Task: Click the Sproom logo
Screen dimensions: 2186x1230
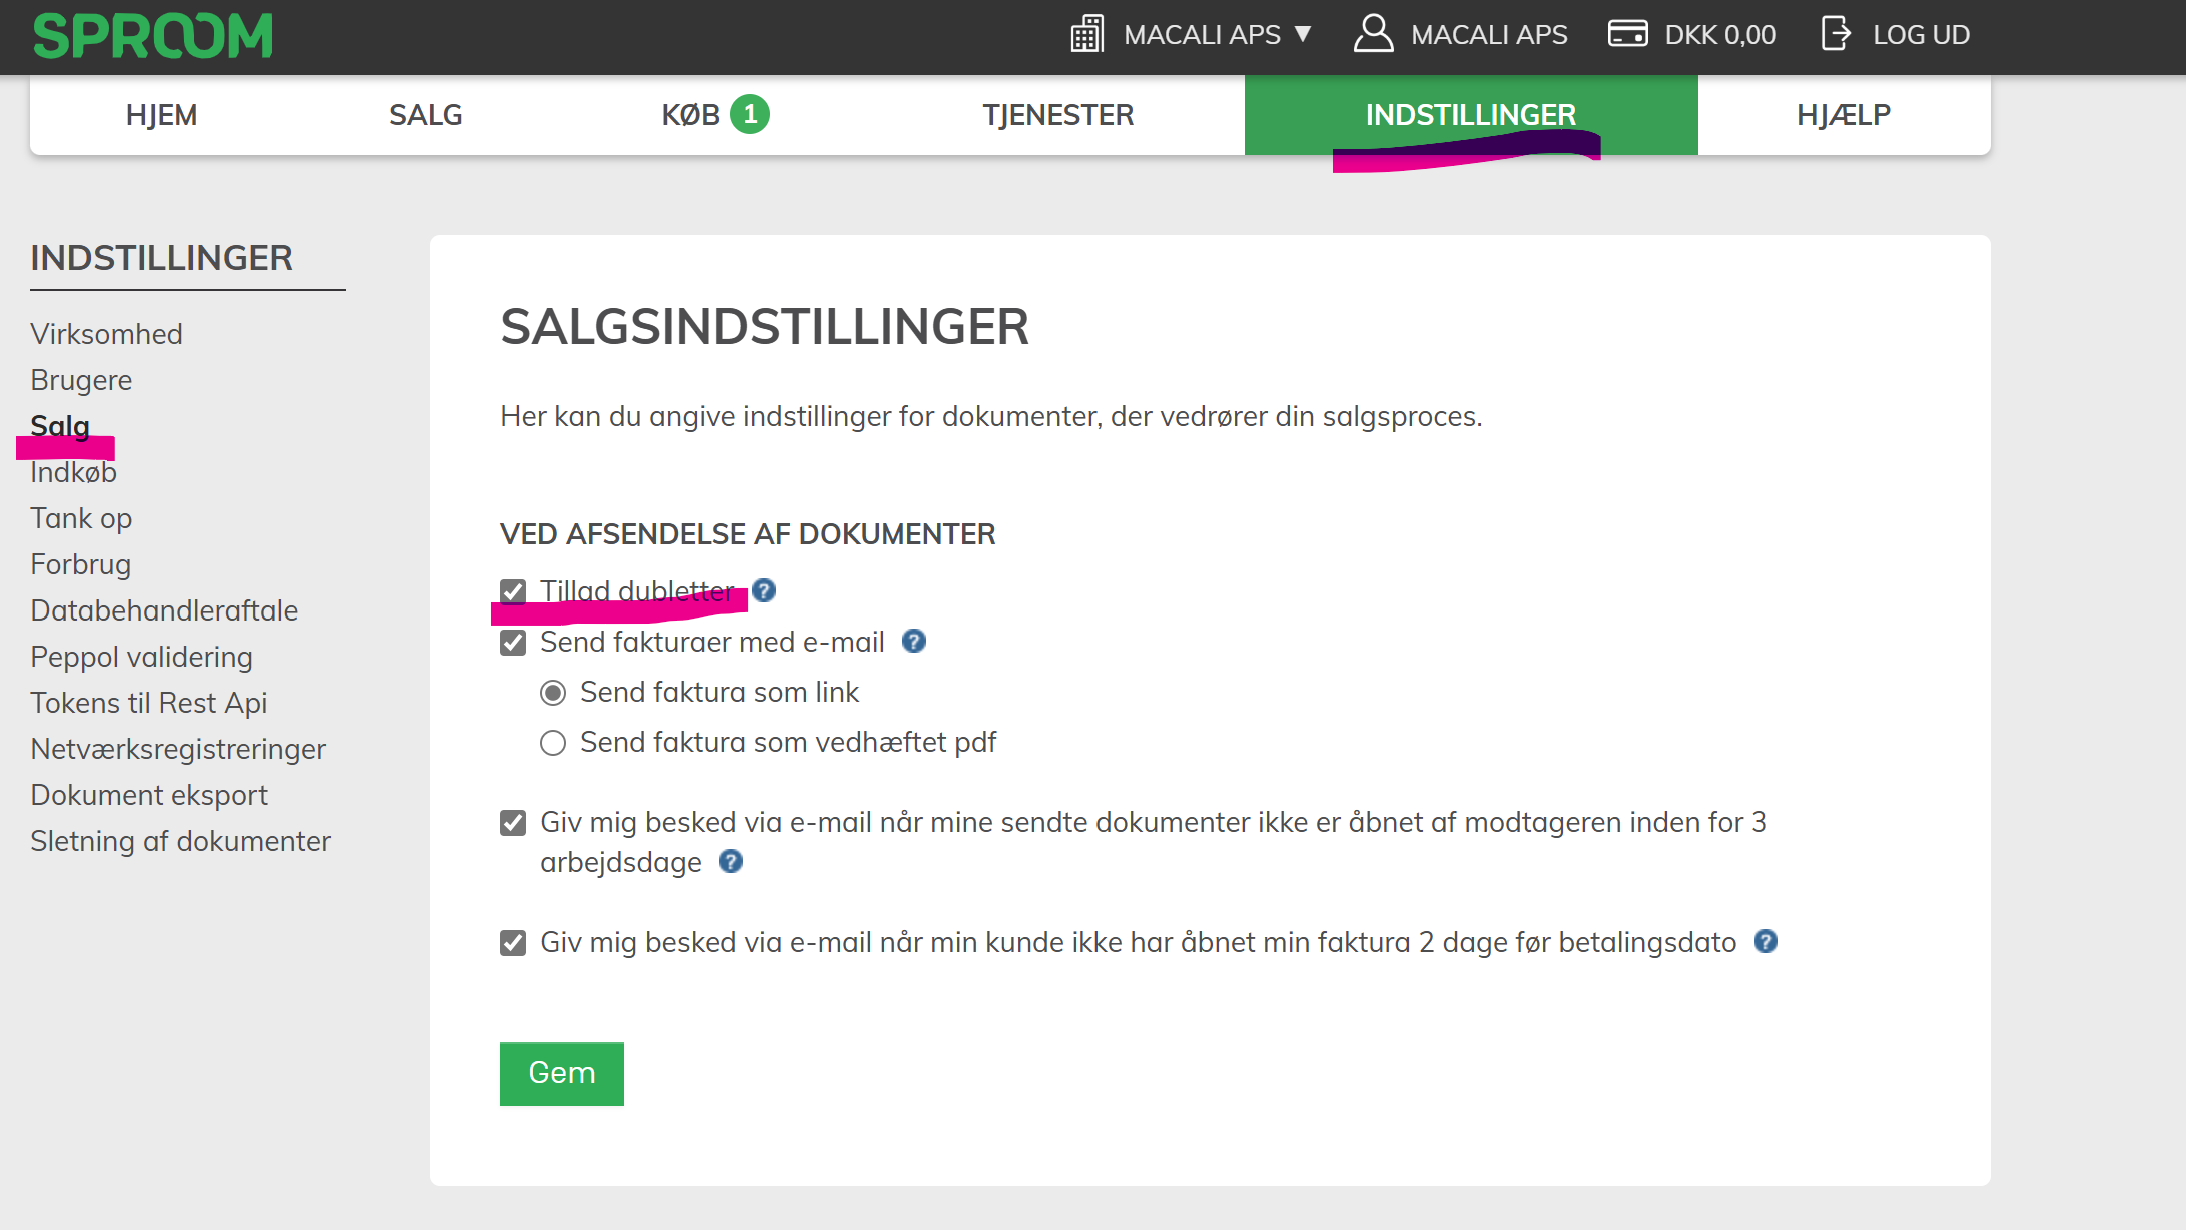Action: pos(152,36)
